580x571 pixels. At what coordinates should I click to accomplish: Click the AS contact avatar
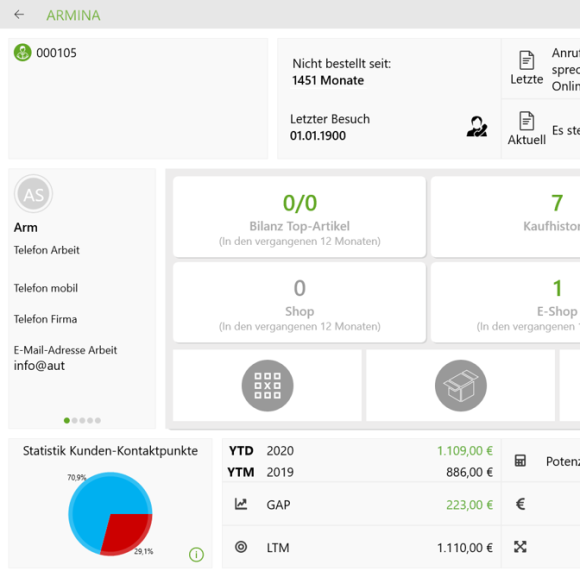[33, 194]
